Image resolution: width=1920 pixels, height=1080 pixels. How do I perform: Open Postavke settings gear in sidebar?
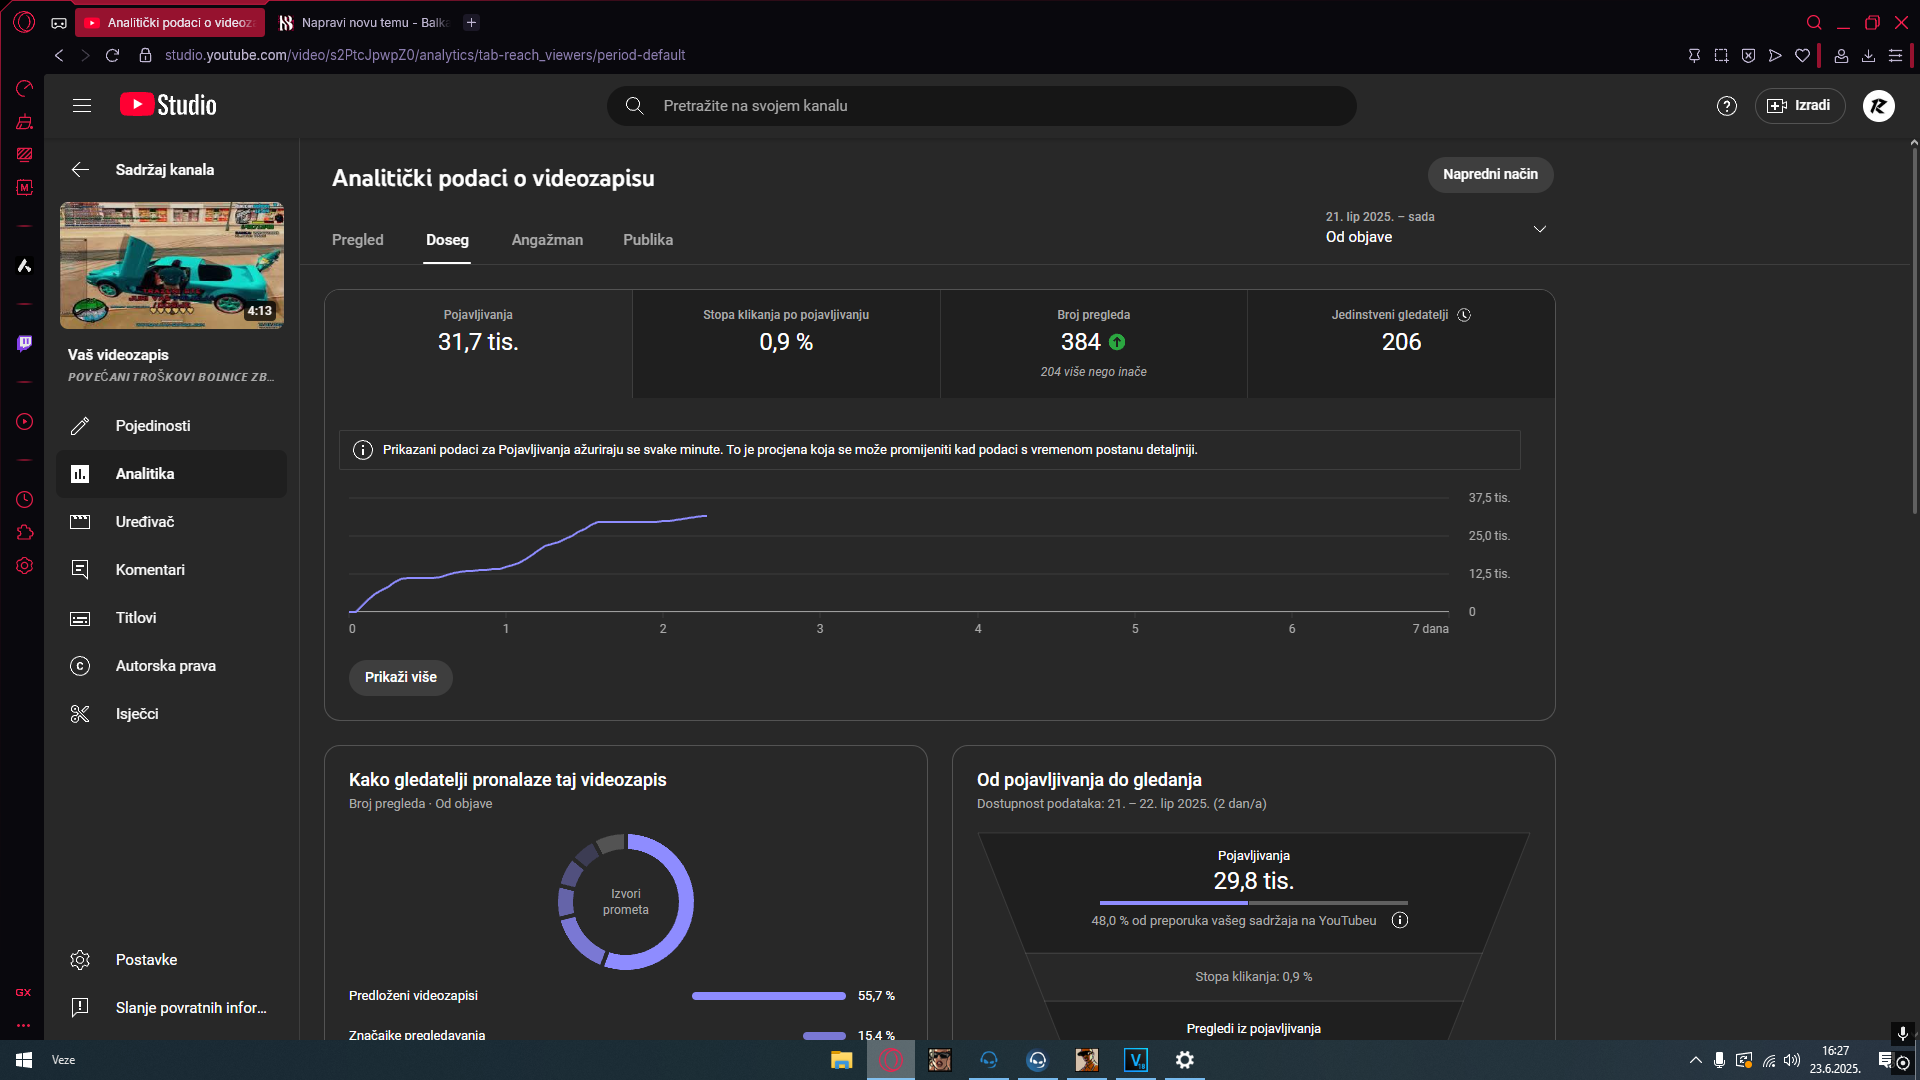click(146, 960)
